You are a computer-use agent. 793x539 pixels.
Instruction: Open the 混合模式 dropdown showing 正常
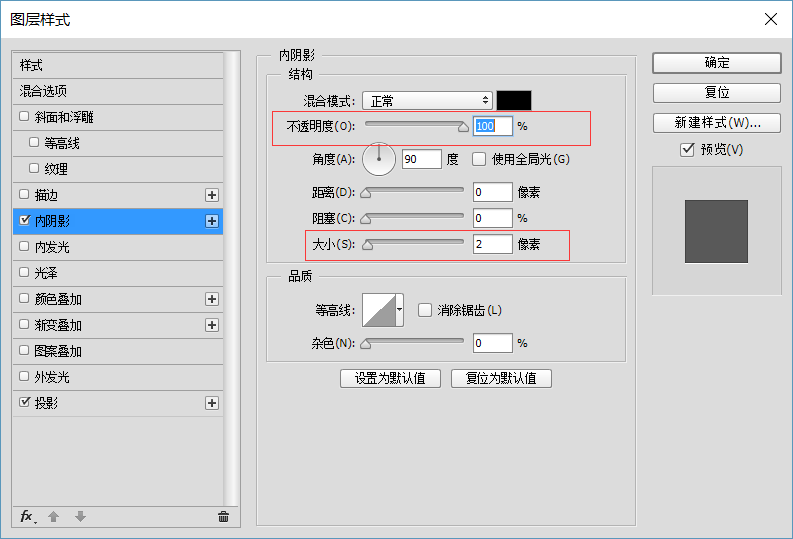point(427,101)
